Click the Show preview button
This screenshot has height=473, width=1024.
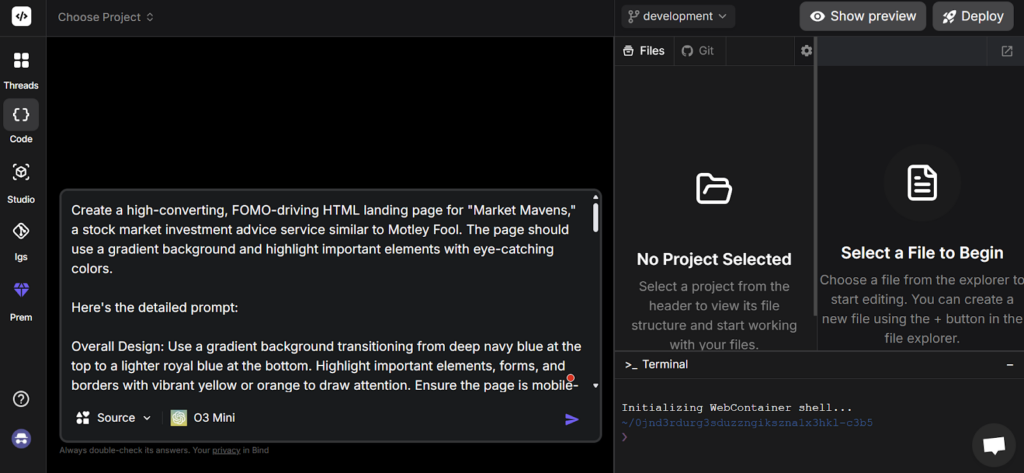(863, 16)
